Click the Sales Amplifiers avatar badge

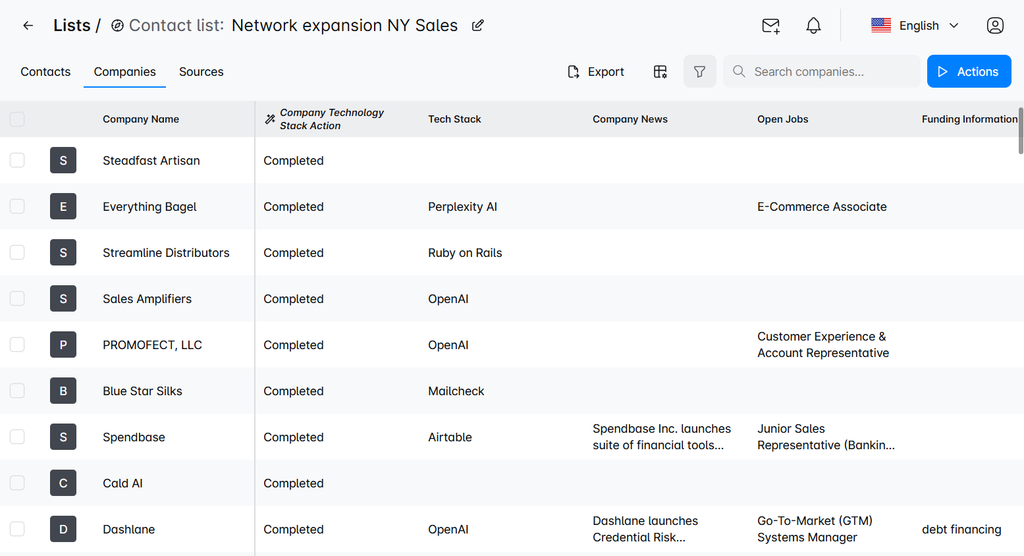click(x=63, y=299)
